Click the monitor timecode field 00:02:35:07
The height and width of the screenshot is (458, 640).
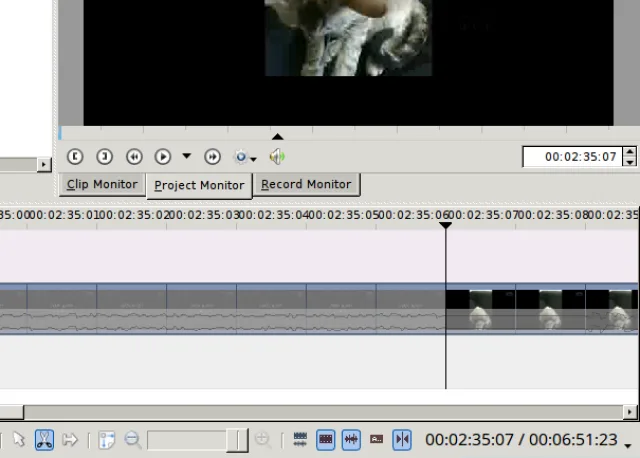(x=572, y=157)
